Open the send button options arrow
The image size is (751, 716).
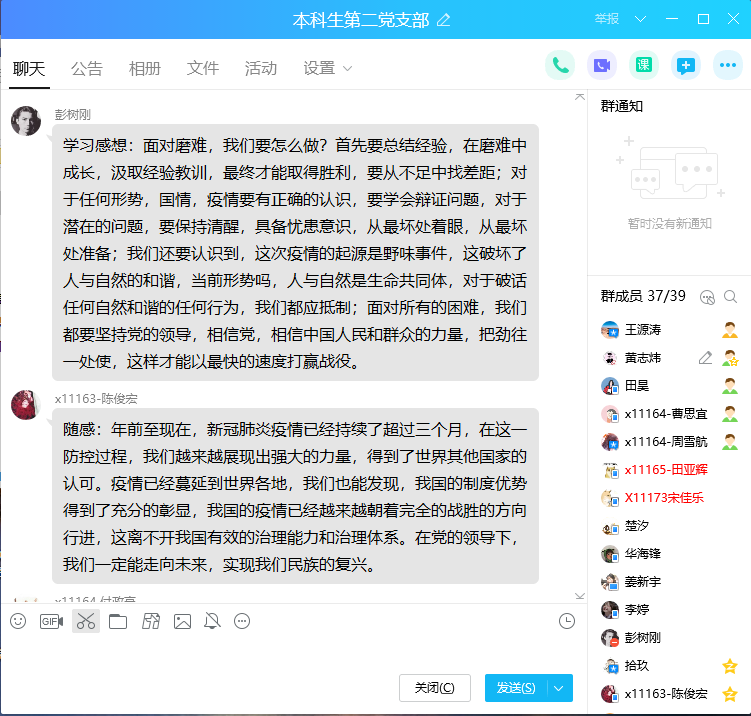point(559,688)
